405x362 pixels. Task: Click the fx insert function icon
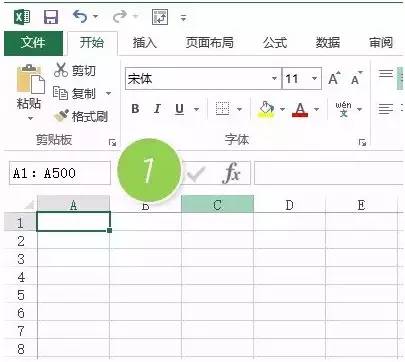pyautogui.click(x=232, y=173)
